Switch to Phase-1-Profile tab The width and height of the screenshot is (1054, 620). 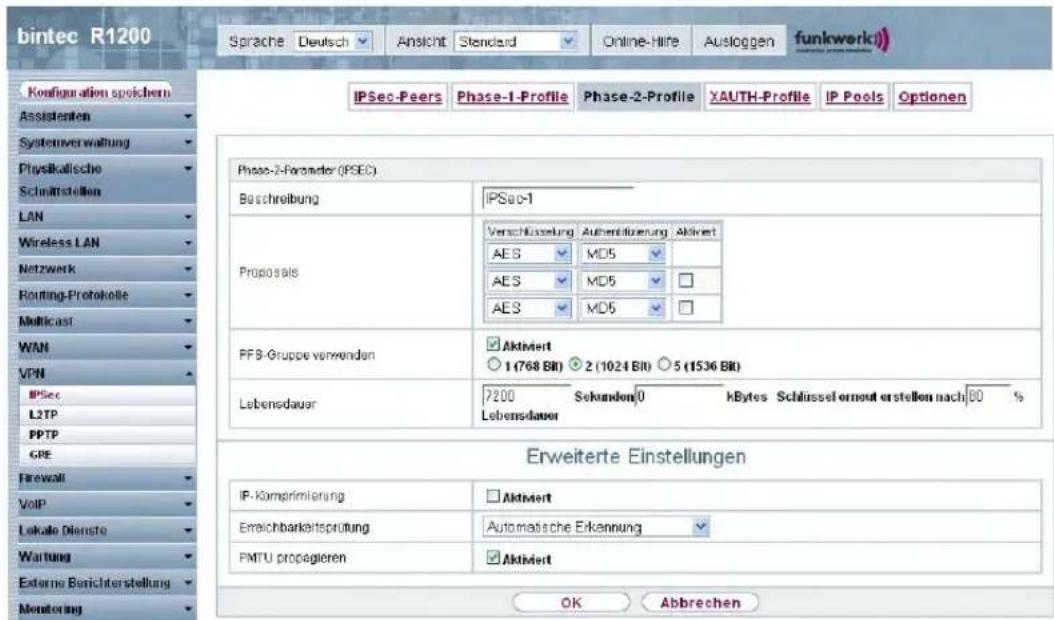coord(512,97)
